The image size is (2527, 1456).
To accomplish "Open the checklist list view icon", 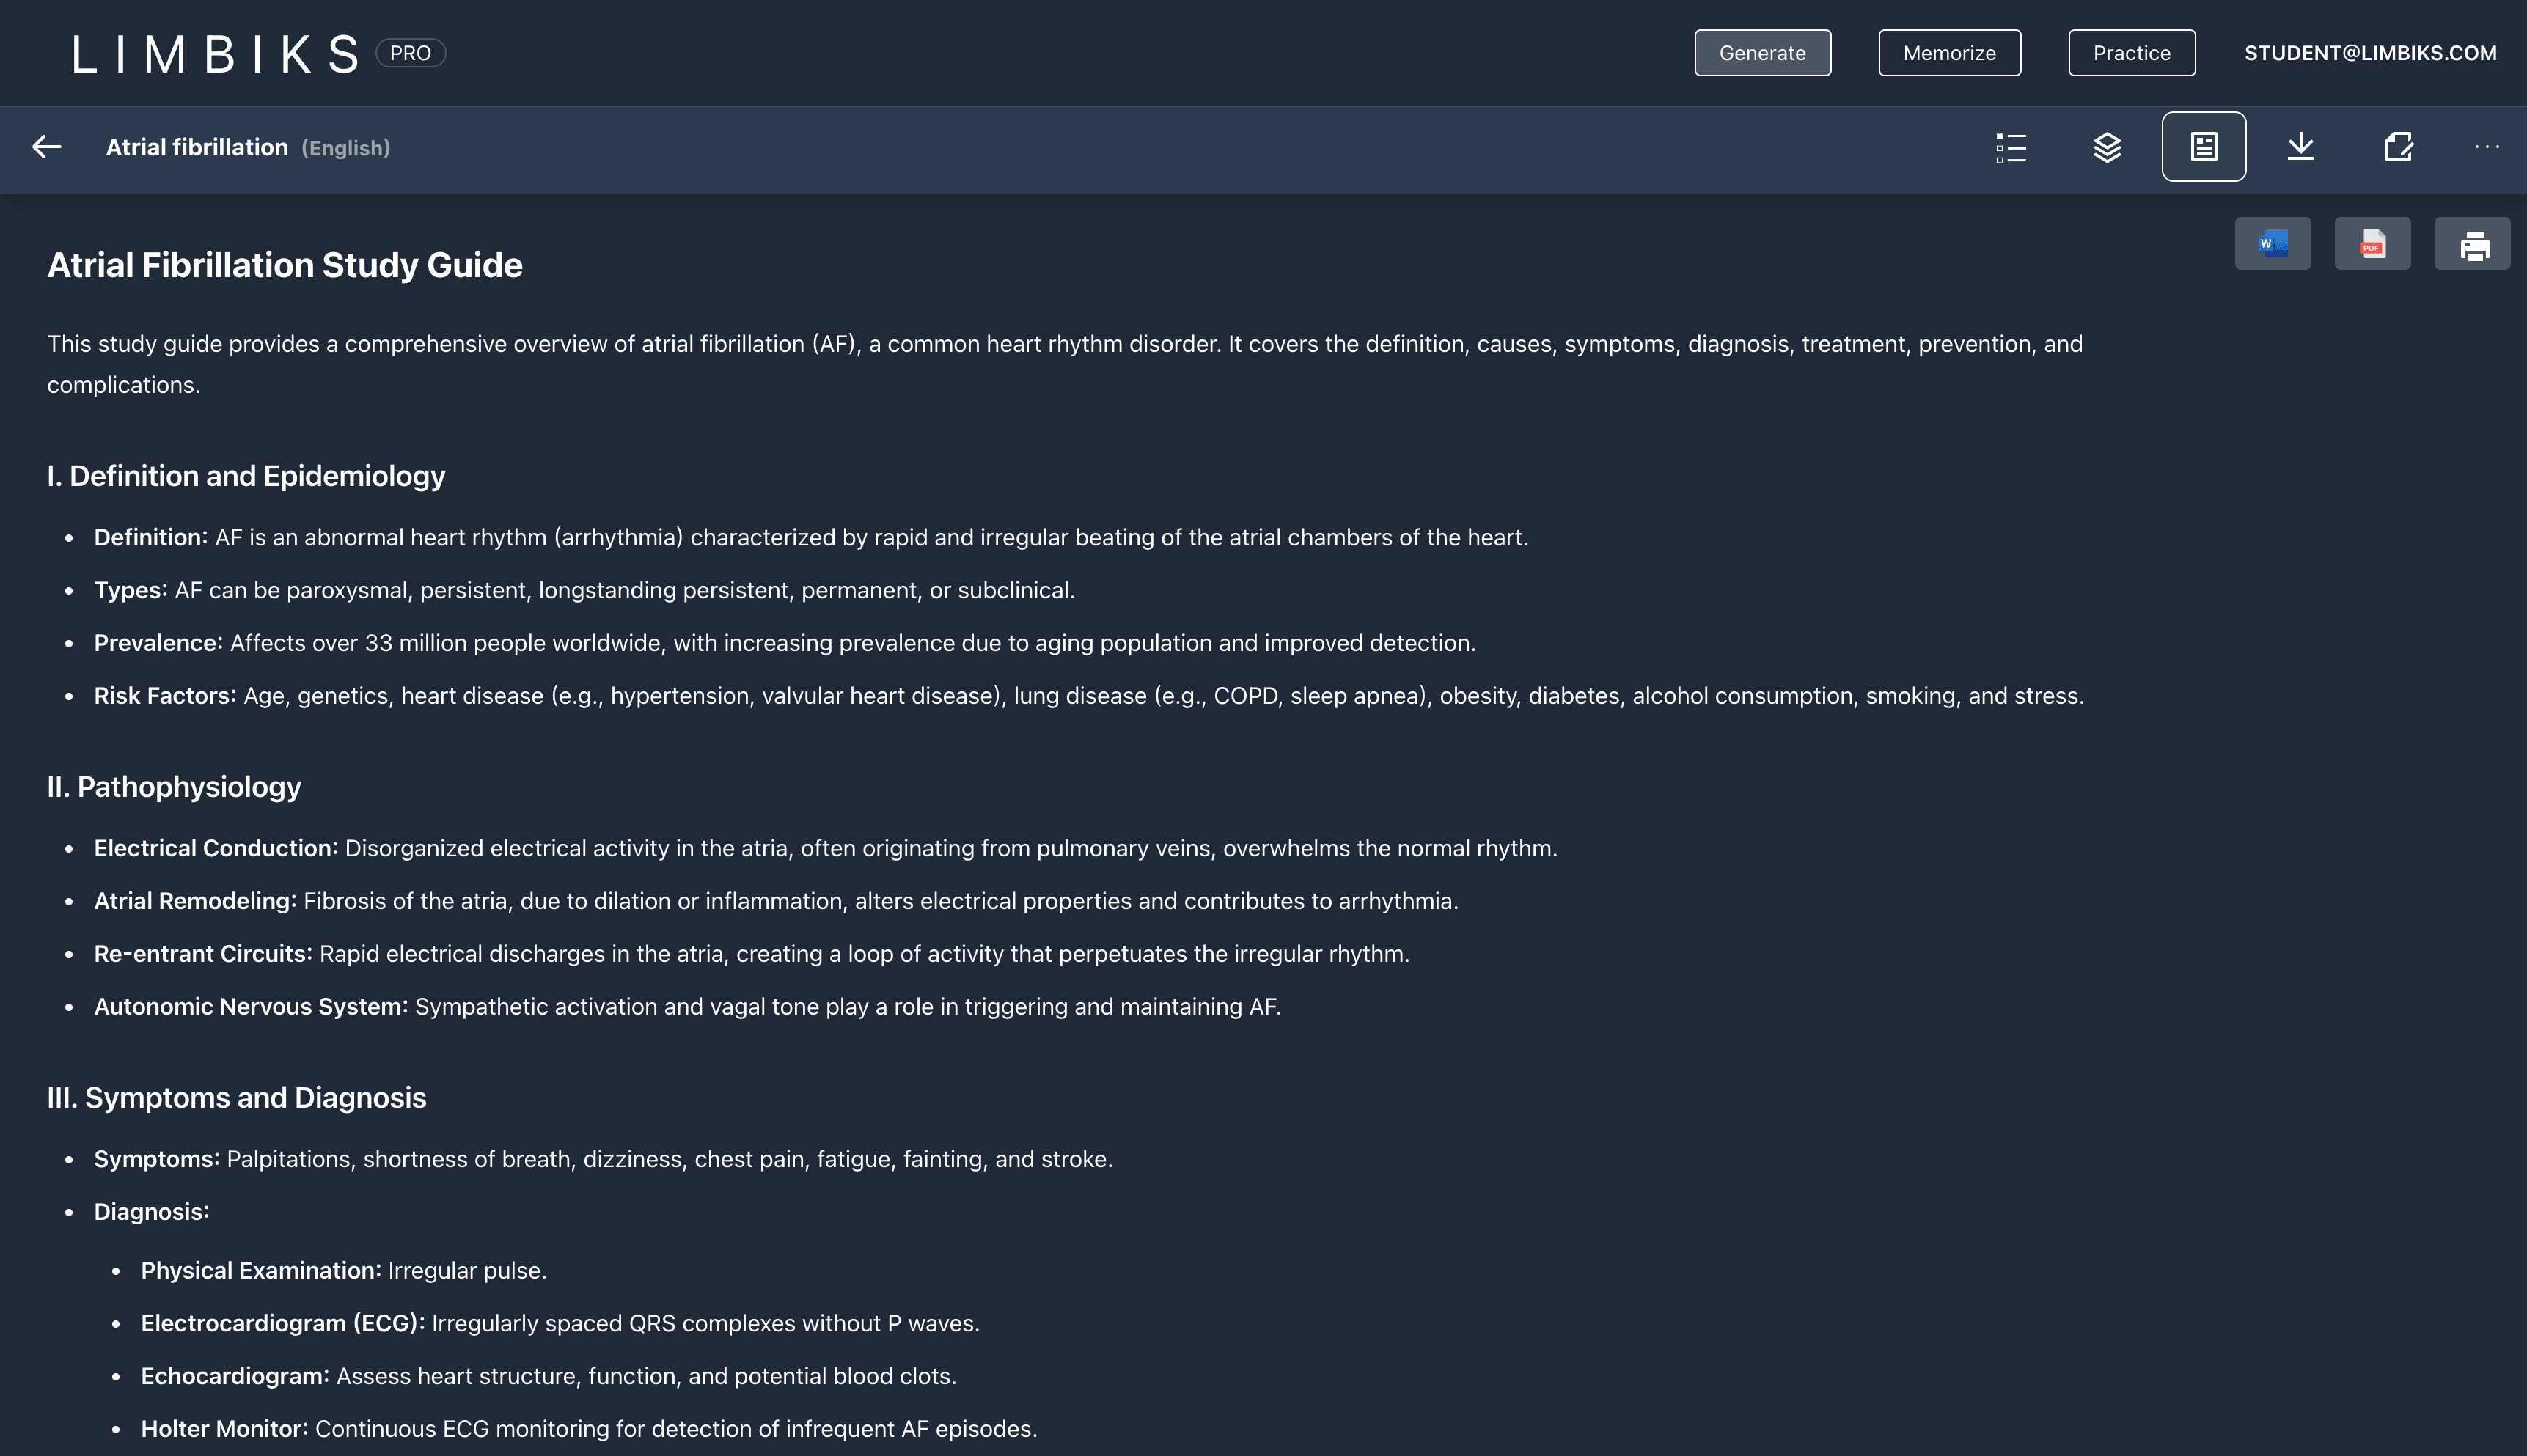I will point(2011,147).
